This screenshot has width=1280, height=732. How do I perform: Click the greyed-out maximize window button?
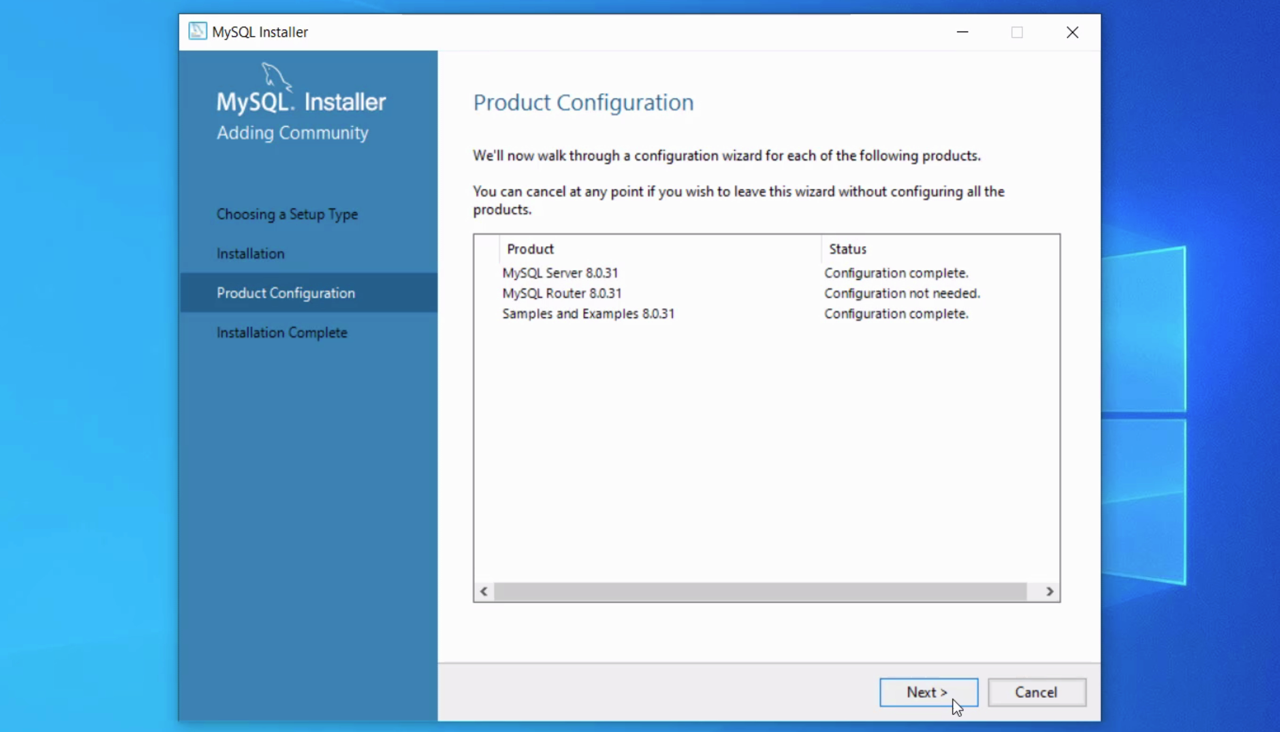[1017, 32]
